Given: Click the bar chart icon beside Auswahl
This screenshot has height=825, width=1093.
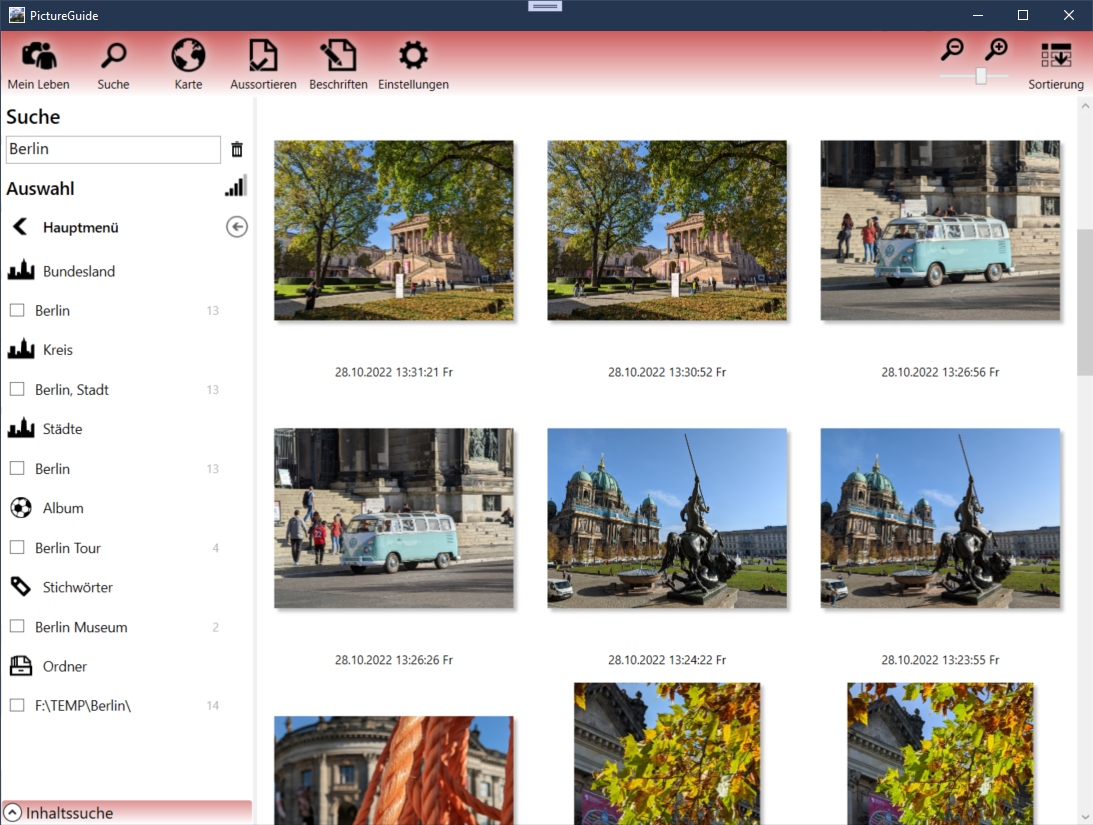Looking at the screenshot, I should pyautogui.click(x=236, y=186).
